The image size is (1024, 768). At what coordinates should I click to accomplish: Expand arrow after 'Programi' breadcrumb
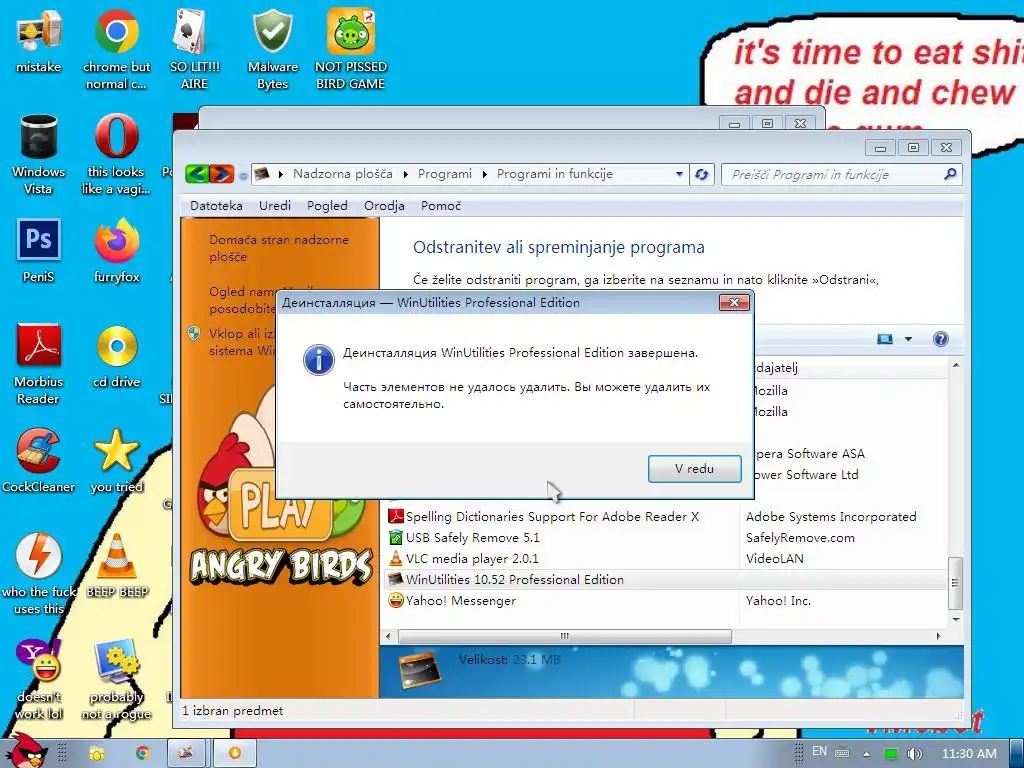(x=485, y=174)
